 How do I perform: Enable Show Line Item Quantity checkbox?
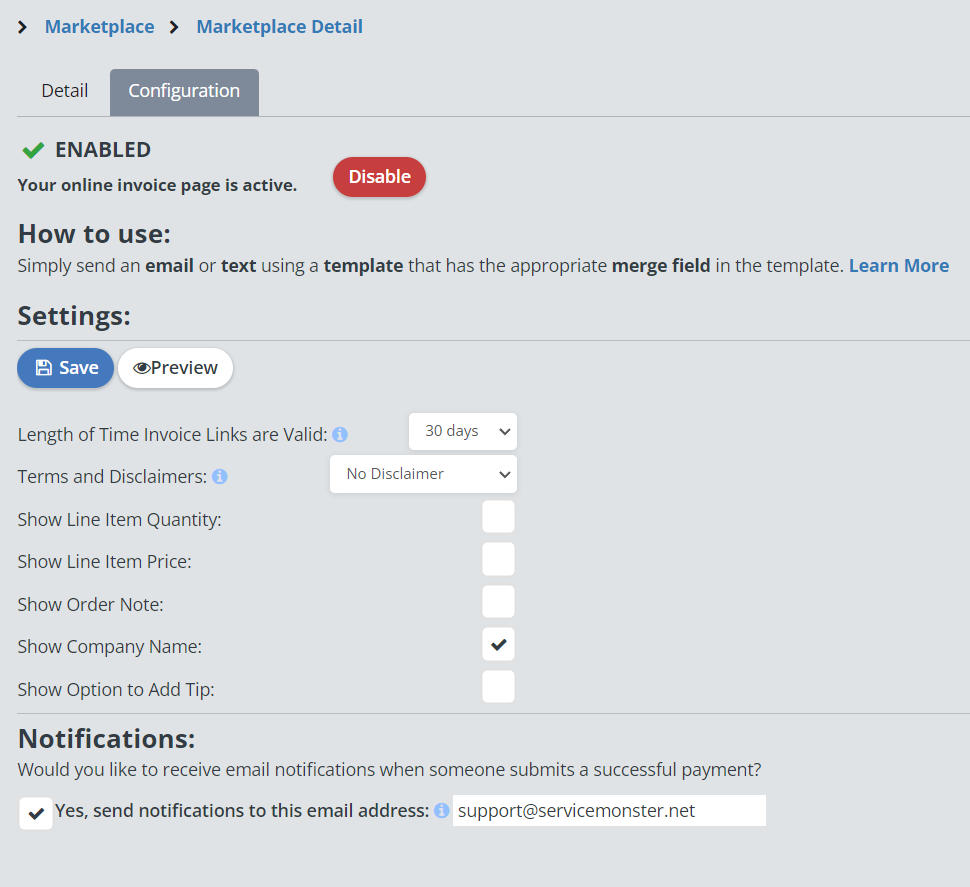point(498,517)
